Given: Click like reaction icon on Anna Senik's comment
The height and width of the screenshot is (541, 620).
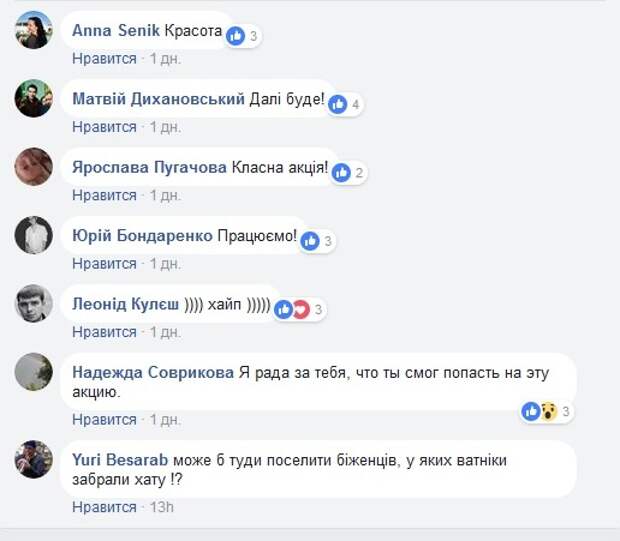Looking at the screenshot, I should tap(236, 36).
